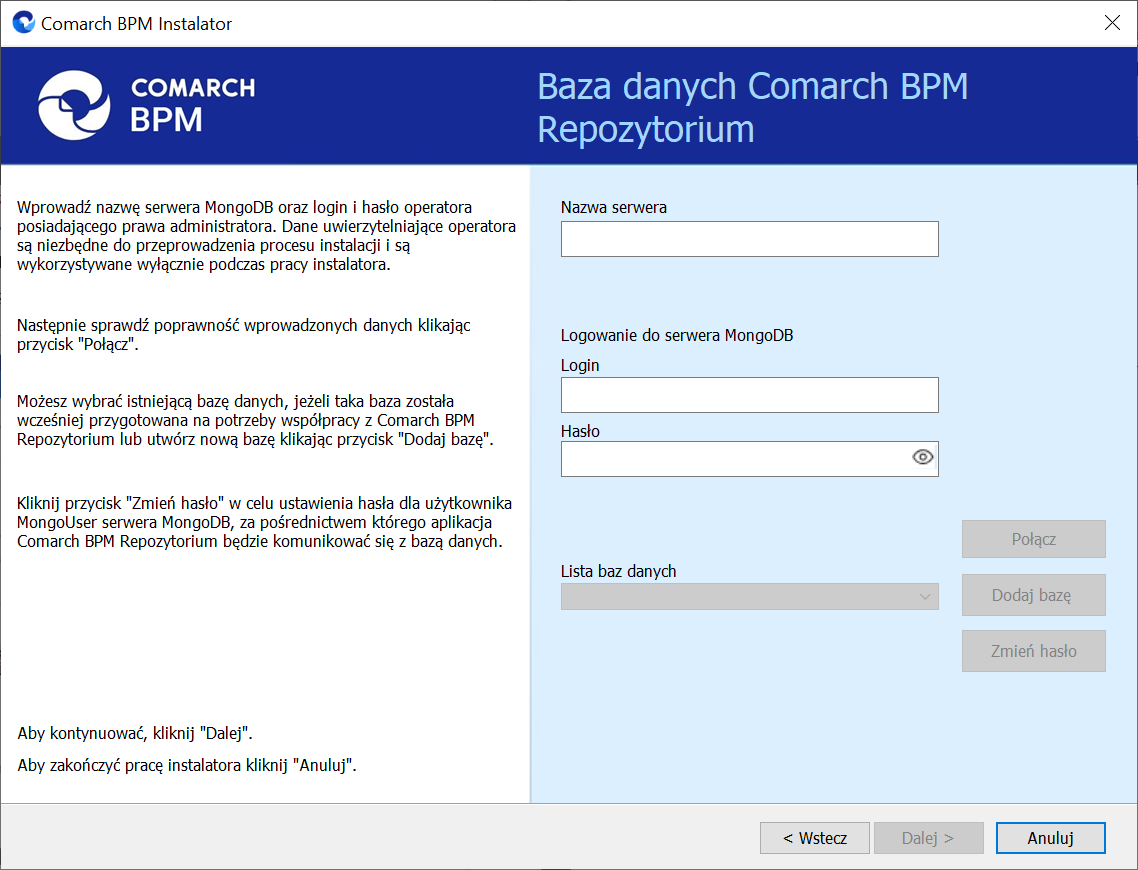Viewport: 1138px width, 870px height.
Task: Click the Hasło label
Action: pos(580,431)
